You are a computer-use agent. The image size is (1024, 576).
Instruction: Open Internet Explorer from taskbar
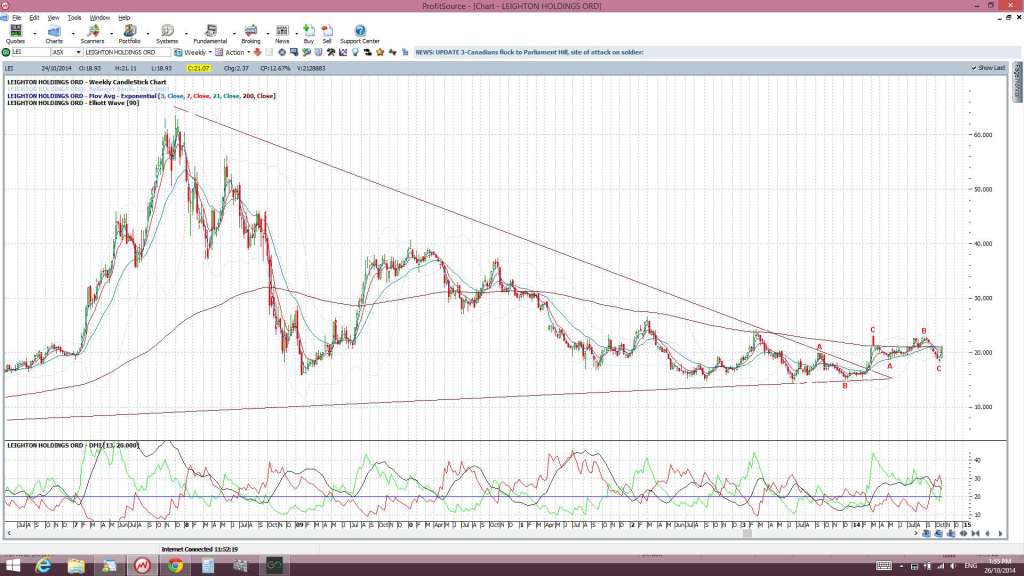44,566
